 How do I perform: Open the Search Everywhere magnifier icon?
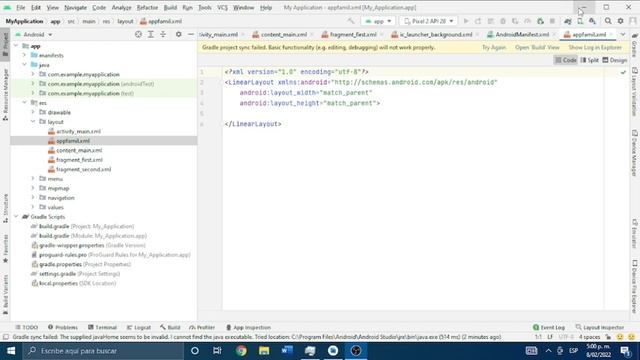click(608, 21)
